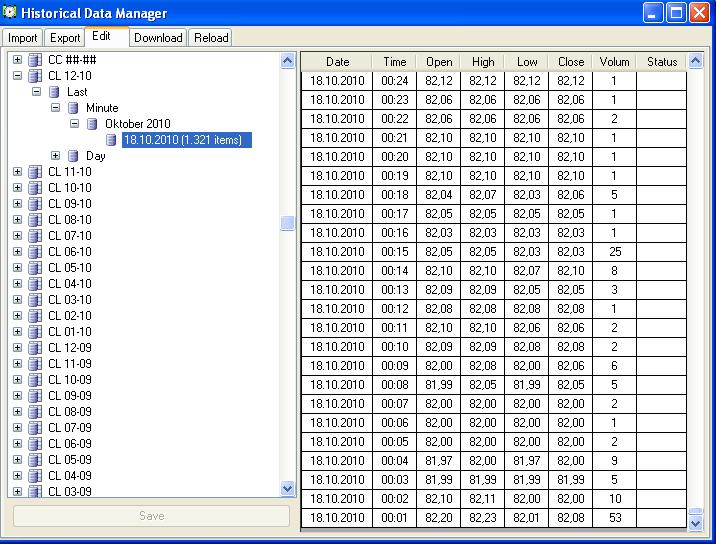Click database icon of CL 06-10
This screenshot has height=544, width=716.
click(35, 252)
